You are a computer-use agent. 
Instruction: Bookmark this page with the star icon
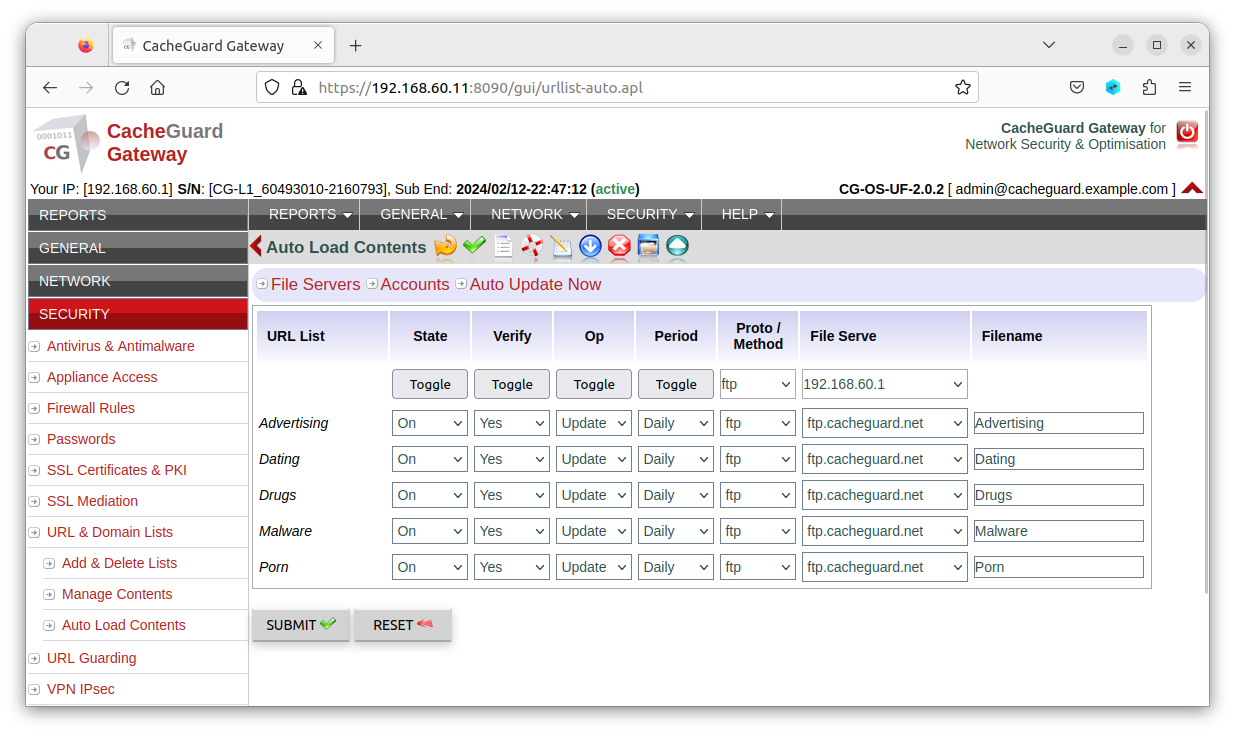pos(962,87)
